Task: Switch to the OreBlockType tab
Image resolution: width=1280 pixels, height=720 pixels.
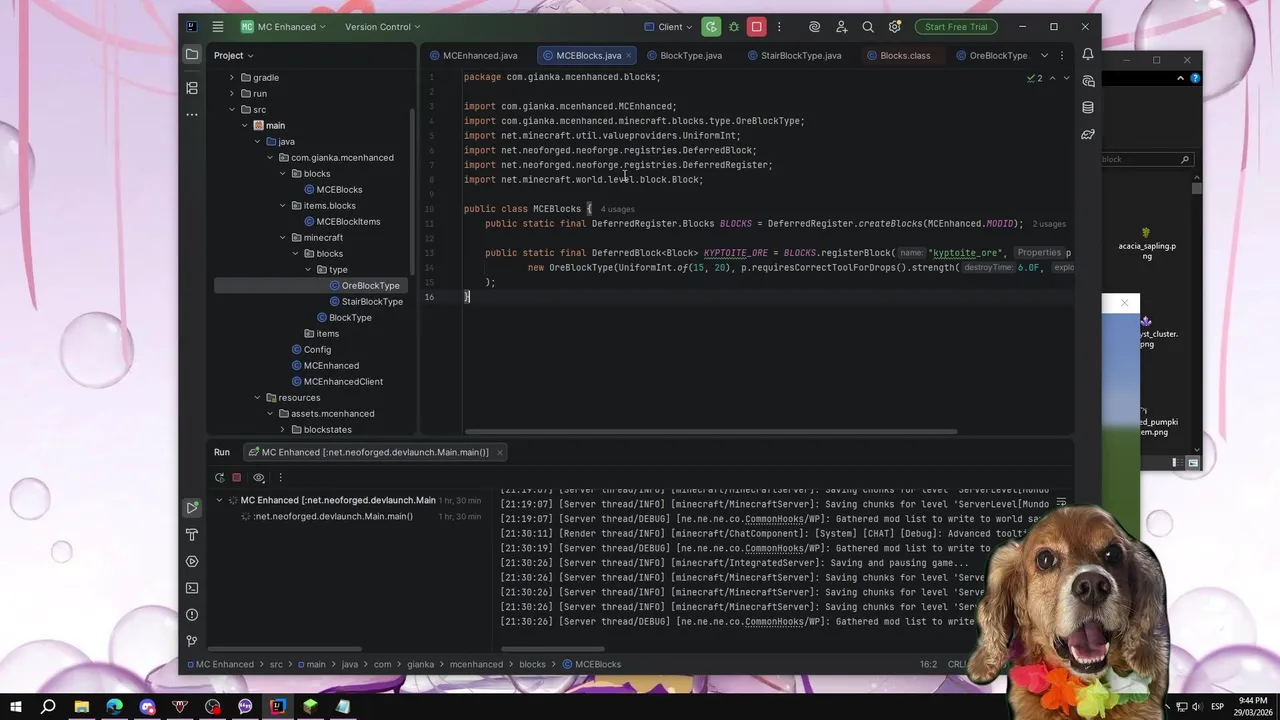Action: click(x=991, y=55)
